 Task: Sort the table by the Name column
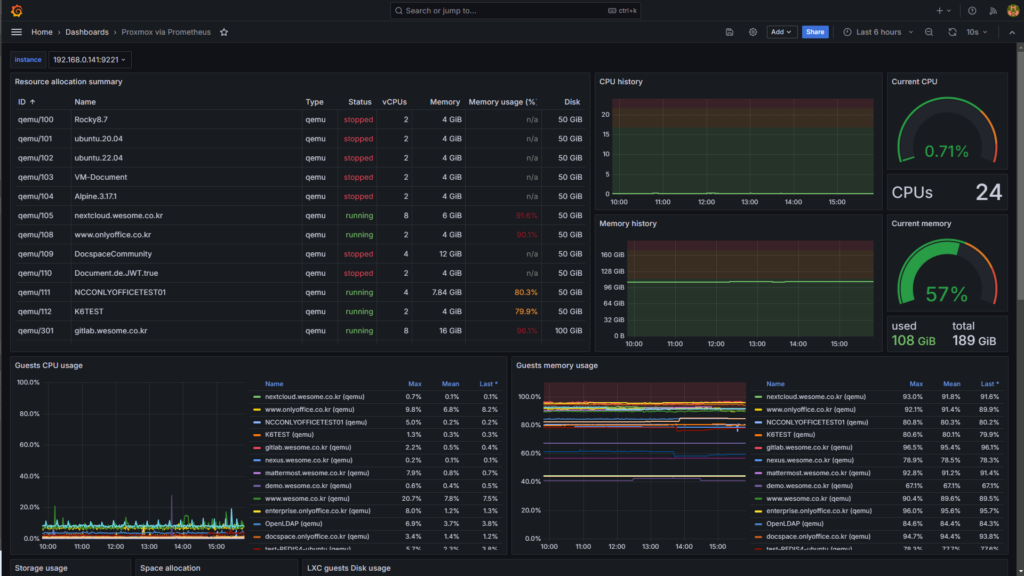click(85, 102)
